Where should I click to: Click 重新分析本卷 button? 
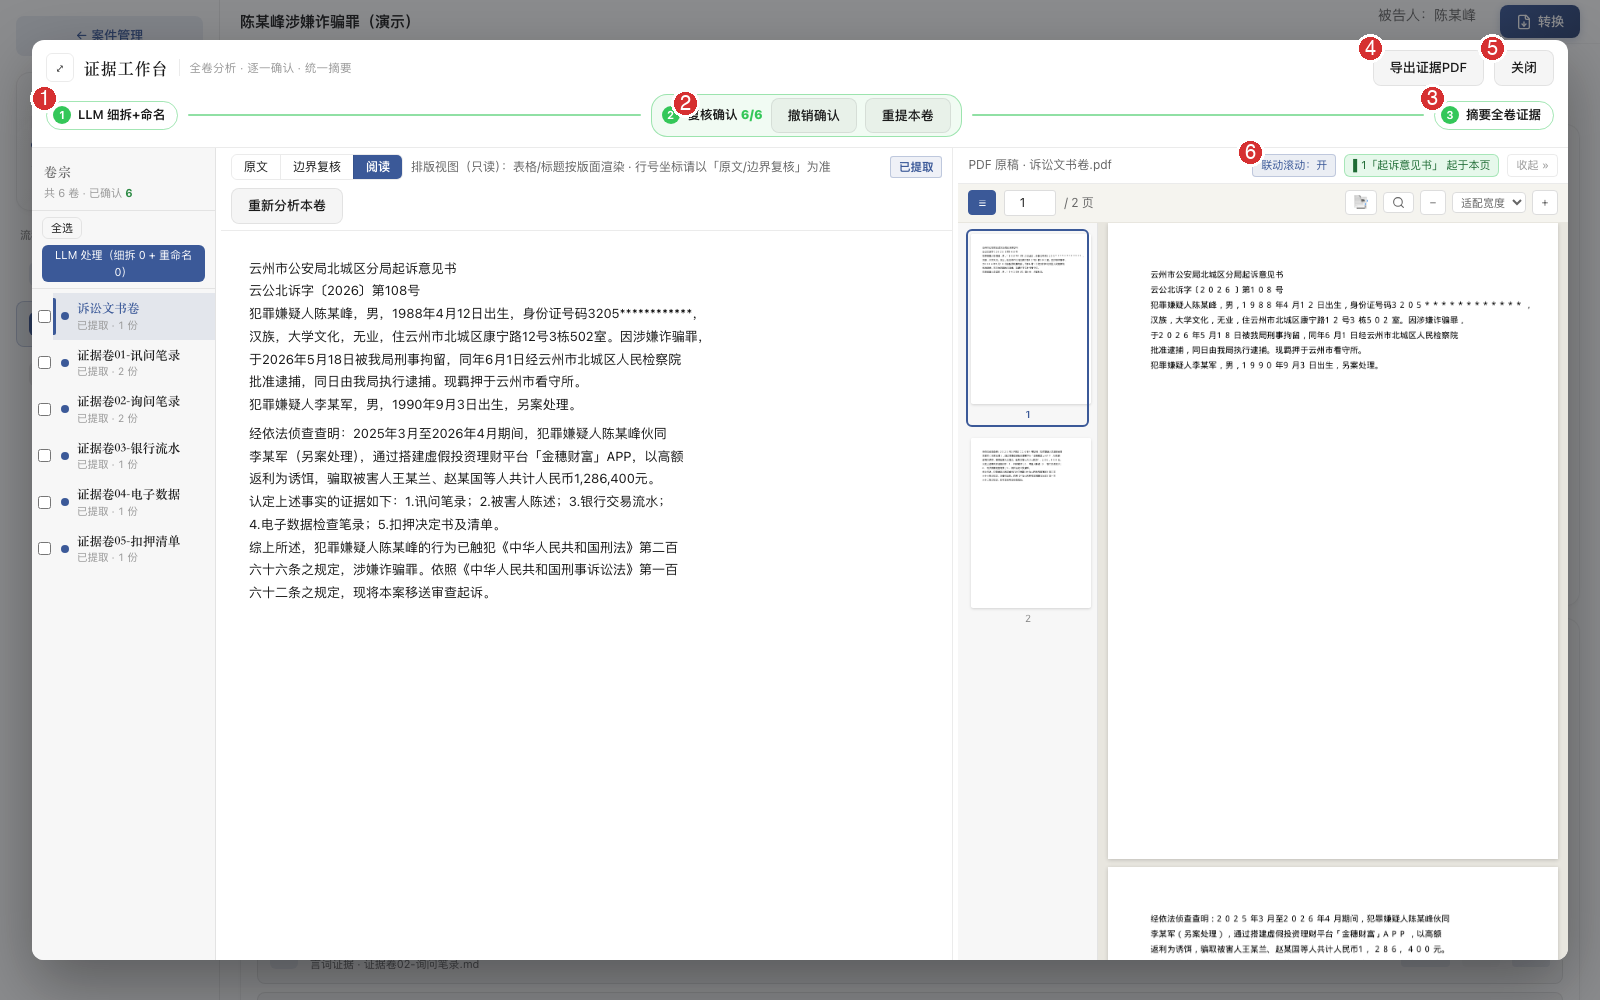pyautogui.click(x=287, y=206)
